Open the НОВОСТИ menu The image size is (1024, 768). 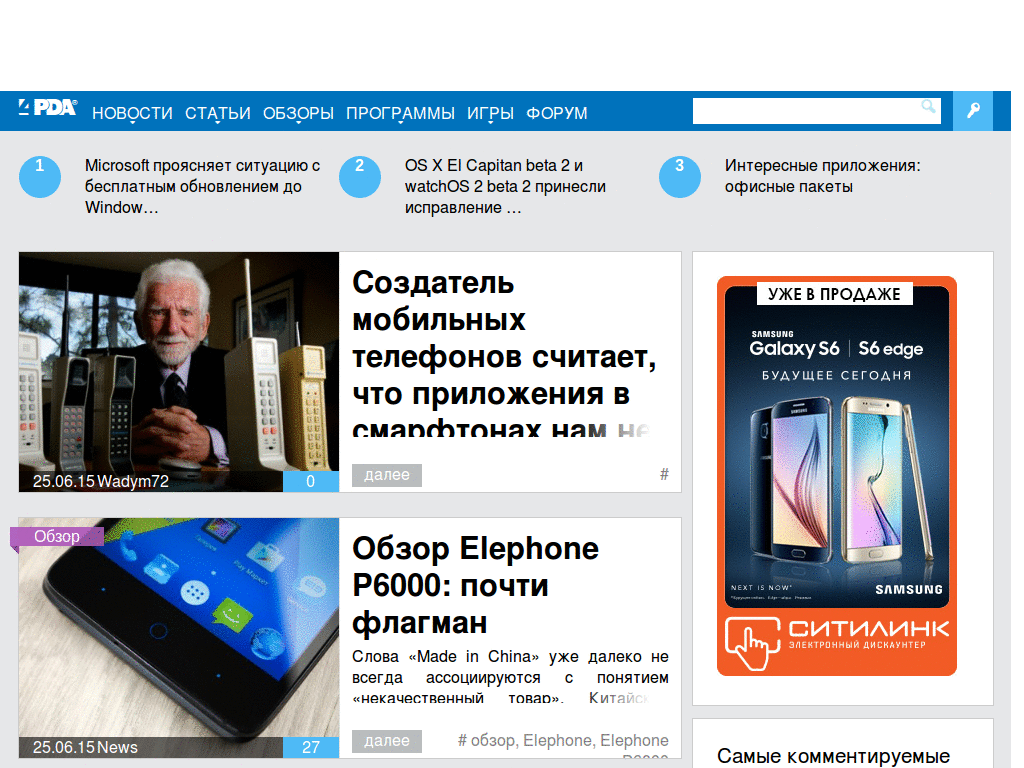click(132, 113)
